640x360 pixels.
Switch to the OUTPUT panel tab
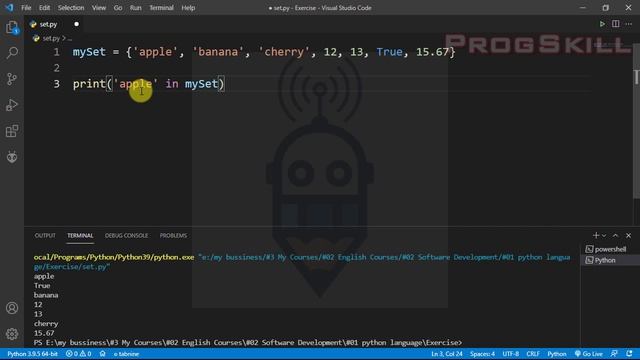[45, 236]
